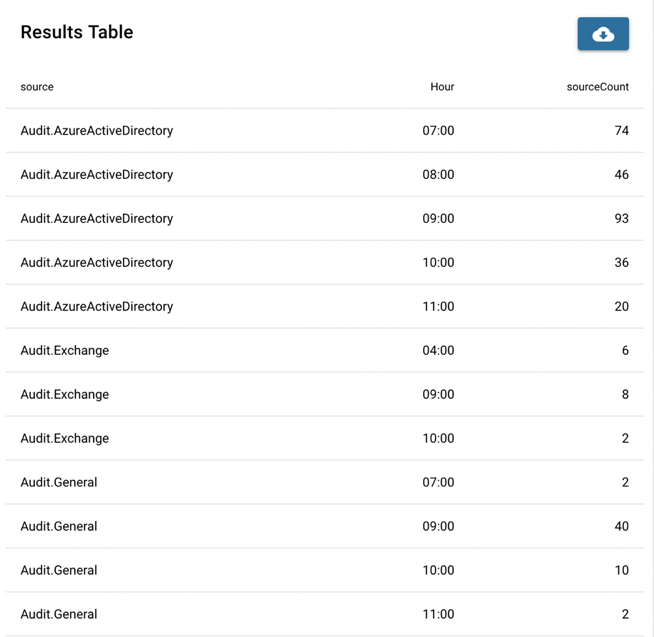The height and width of the screenshot is (637, 654).
Task: Select the Audit.General row at 11:00
Action: (x=324, y=614)
